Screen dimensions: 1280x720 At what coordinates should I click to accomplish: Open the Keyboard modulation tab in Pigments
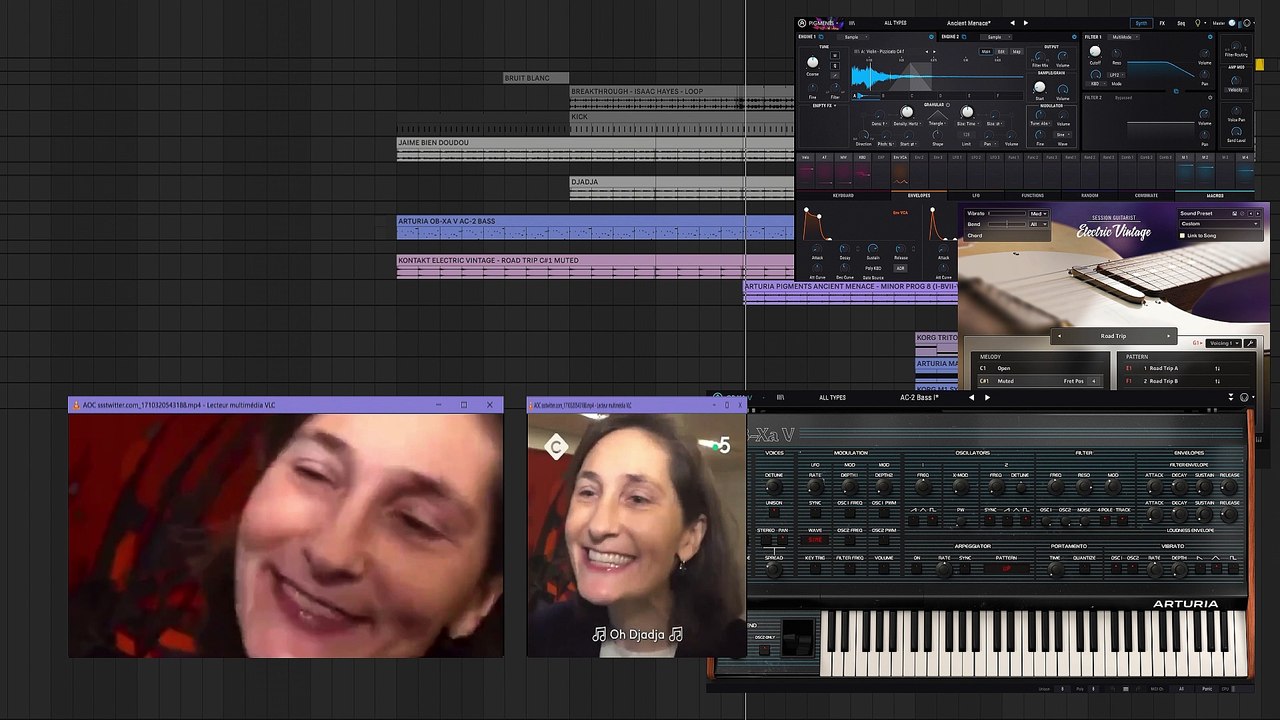pyautogui.click(x=843, y=196)
